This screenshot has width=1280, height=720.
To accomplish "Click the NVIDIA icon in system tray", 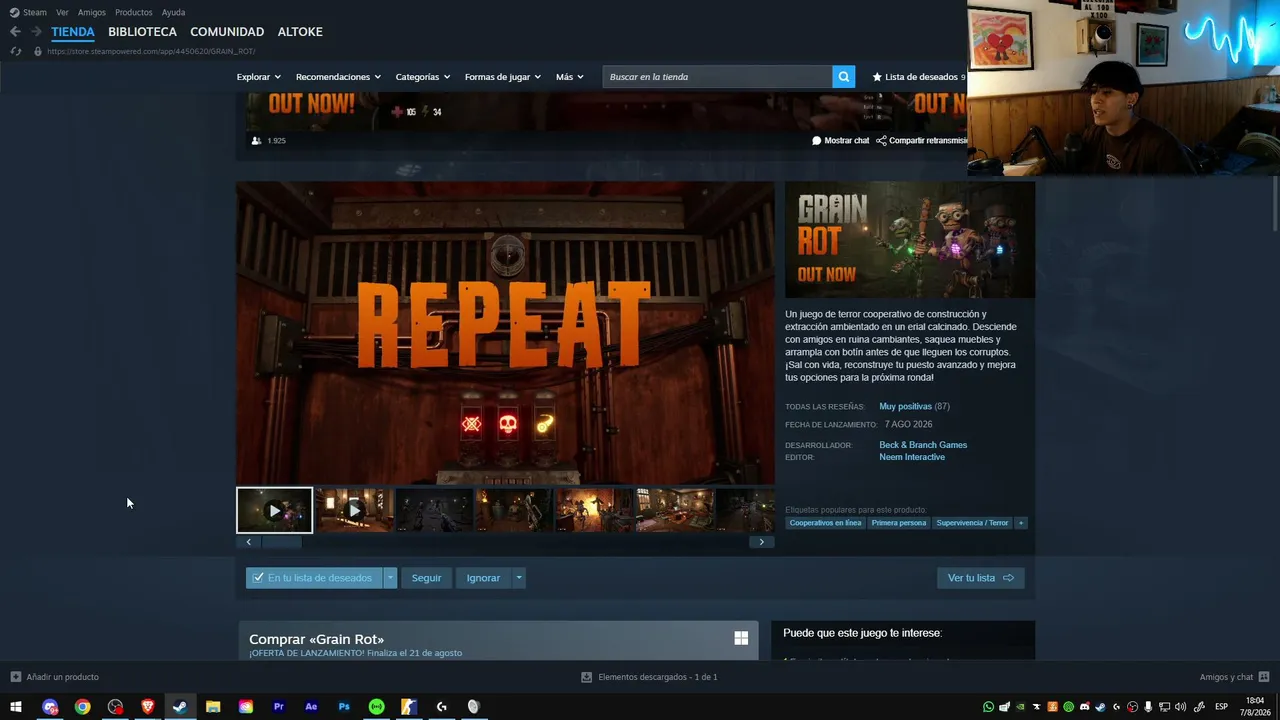I will pos(1021,707).
